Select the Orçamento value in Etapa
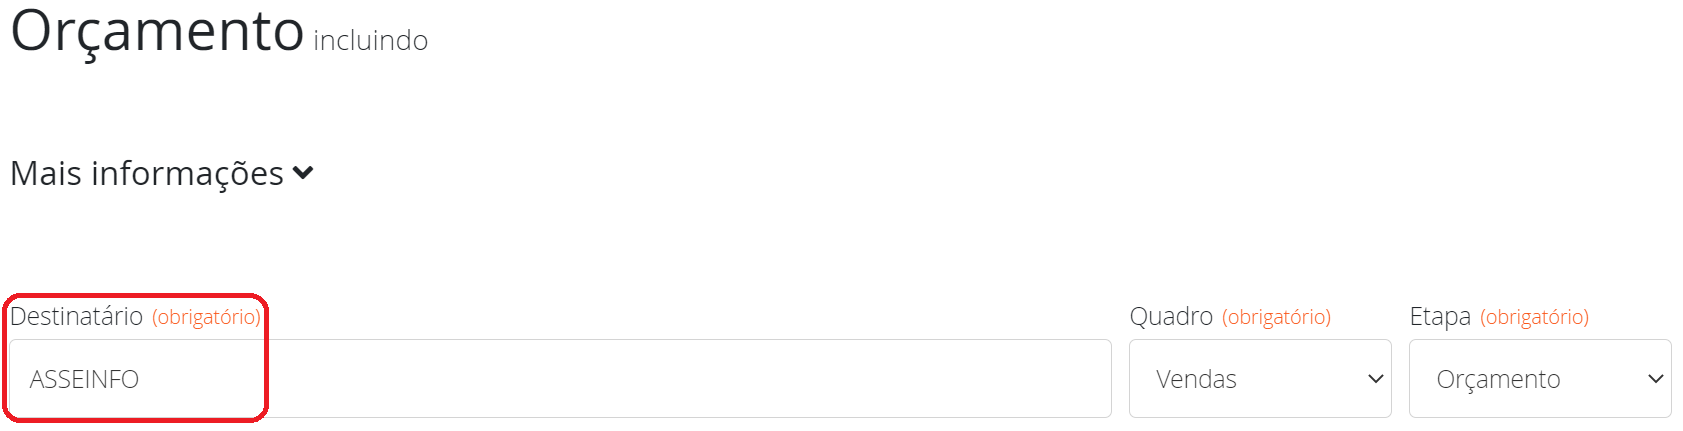The width and height of the screenshot is (1683, 431). pyautogui.click(x=1498, y=380)
